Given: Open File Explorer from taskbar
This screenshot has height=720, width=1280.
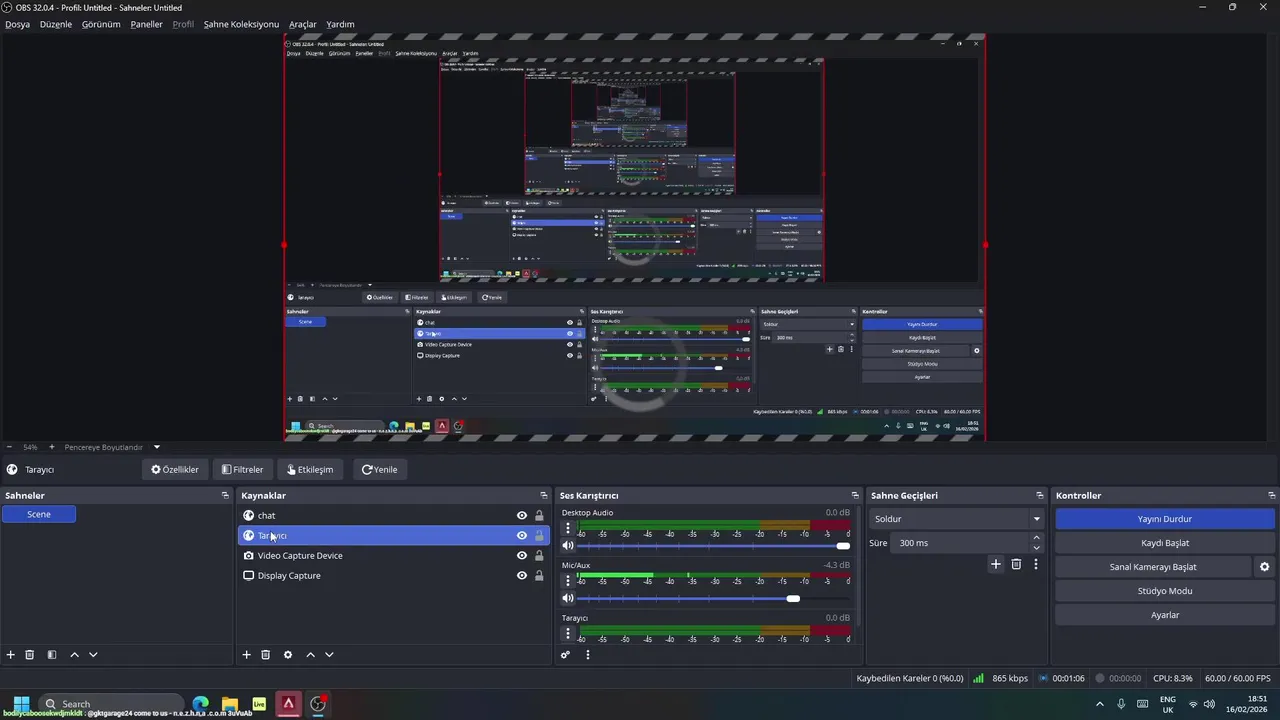Looking at the screenshot, I should pos(230,704).
